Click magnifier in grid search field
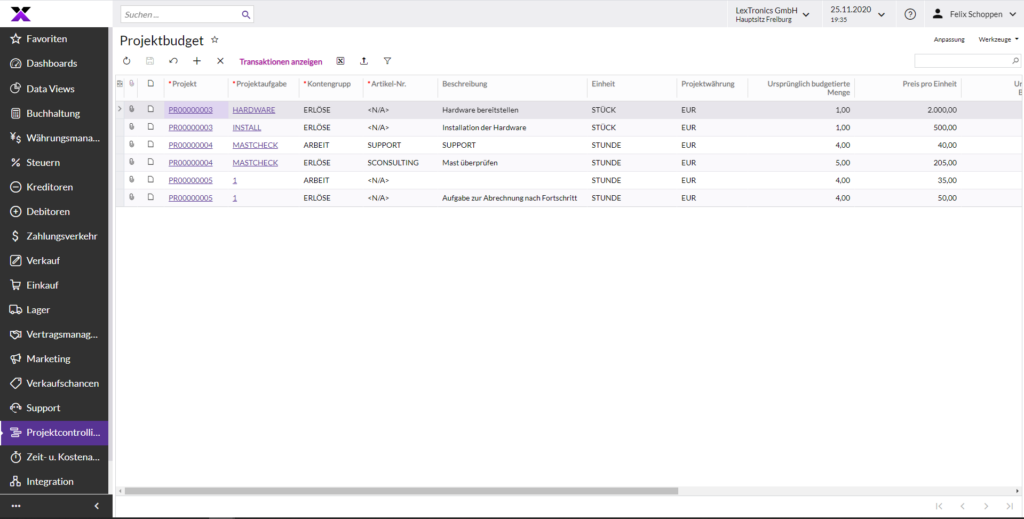This screenshot has width=1024, height=519. [1016, 61]
